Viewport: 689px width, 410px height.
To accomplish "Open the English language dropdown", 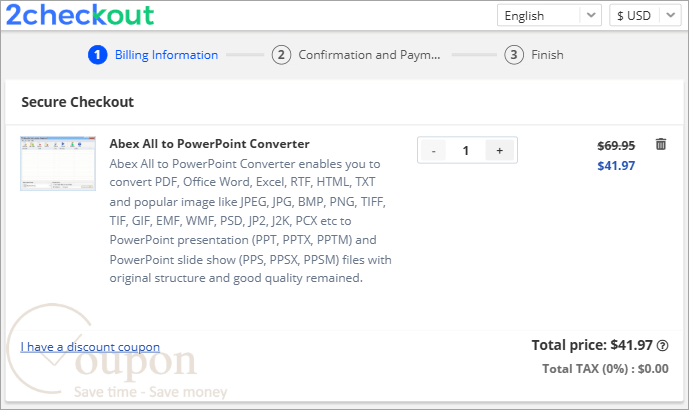I will click(x=549, y=15).
